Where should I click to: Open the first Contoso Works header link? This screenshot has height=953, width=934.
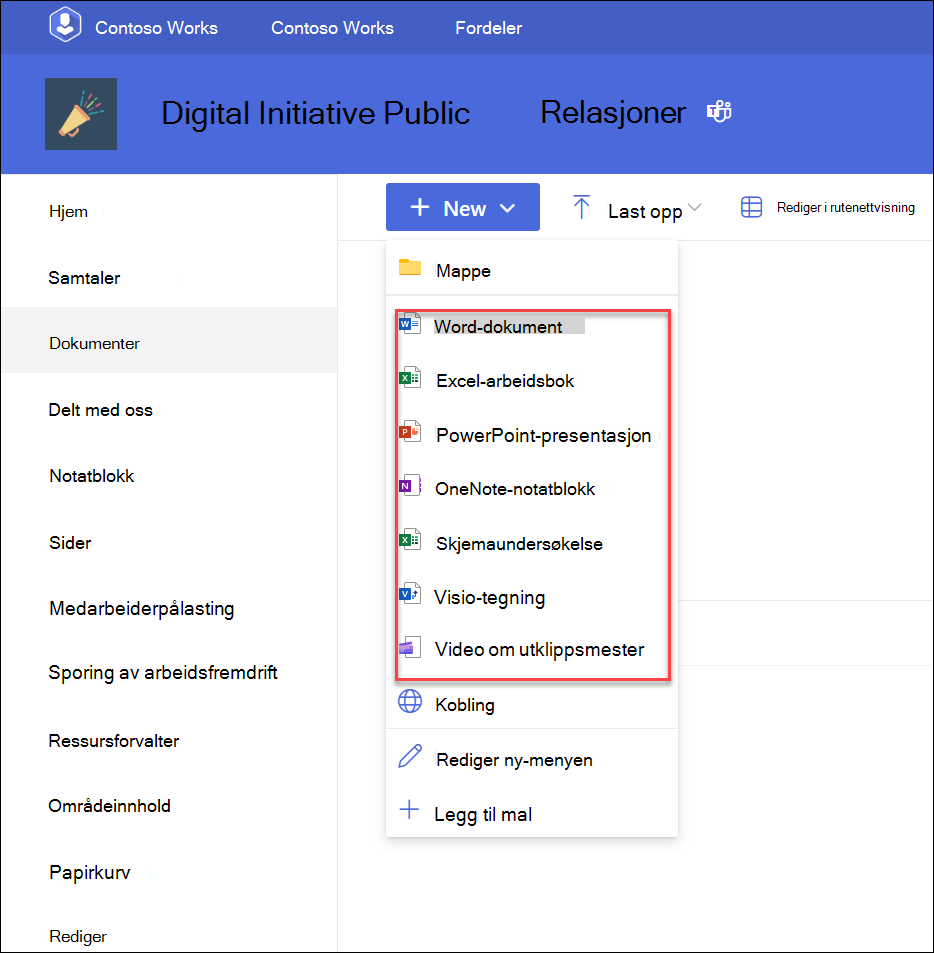point(156,28)
